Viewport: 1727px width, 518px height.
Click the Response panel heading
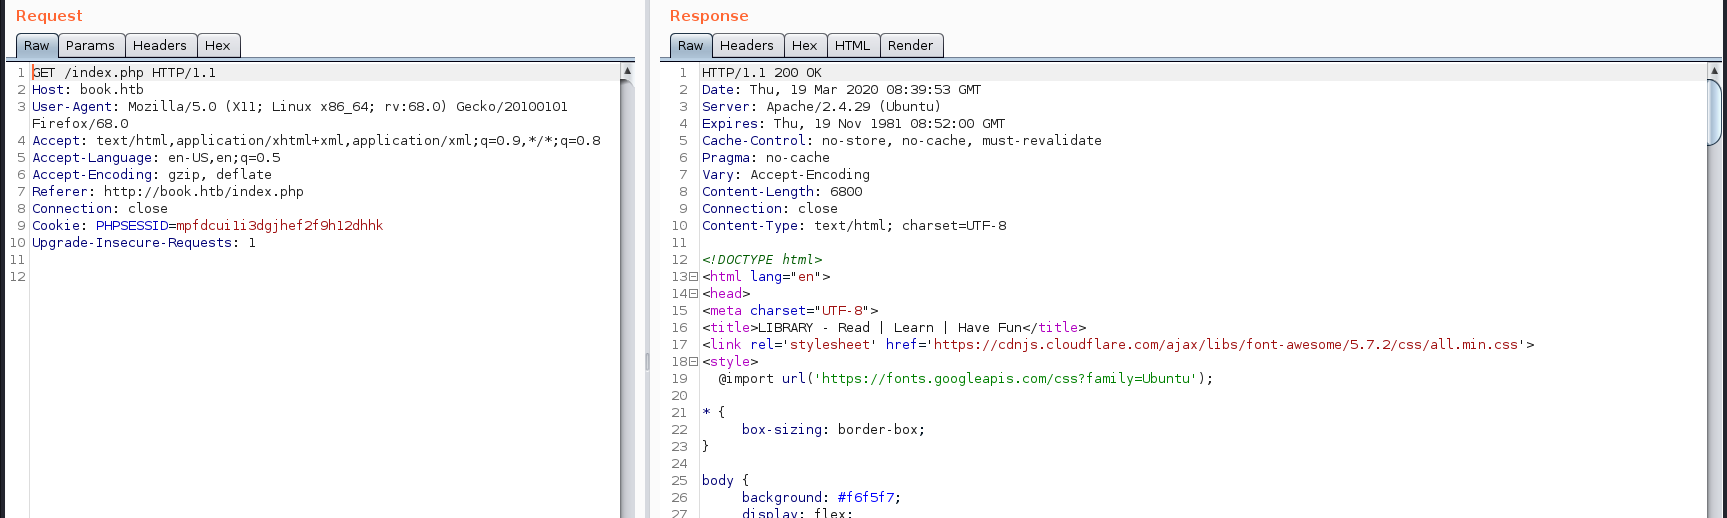[709, 16]
